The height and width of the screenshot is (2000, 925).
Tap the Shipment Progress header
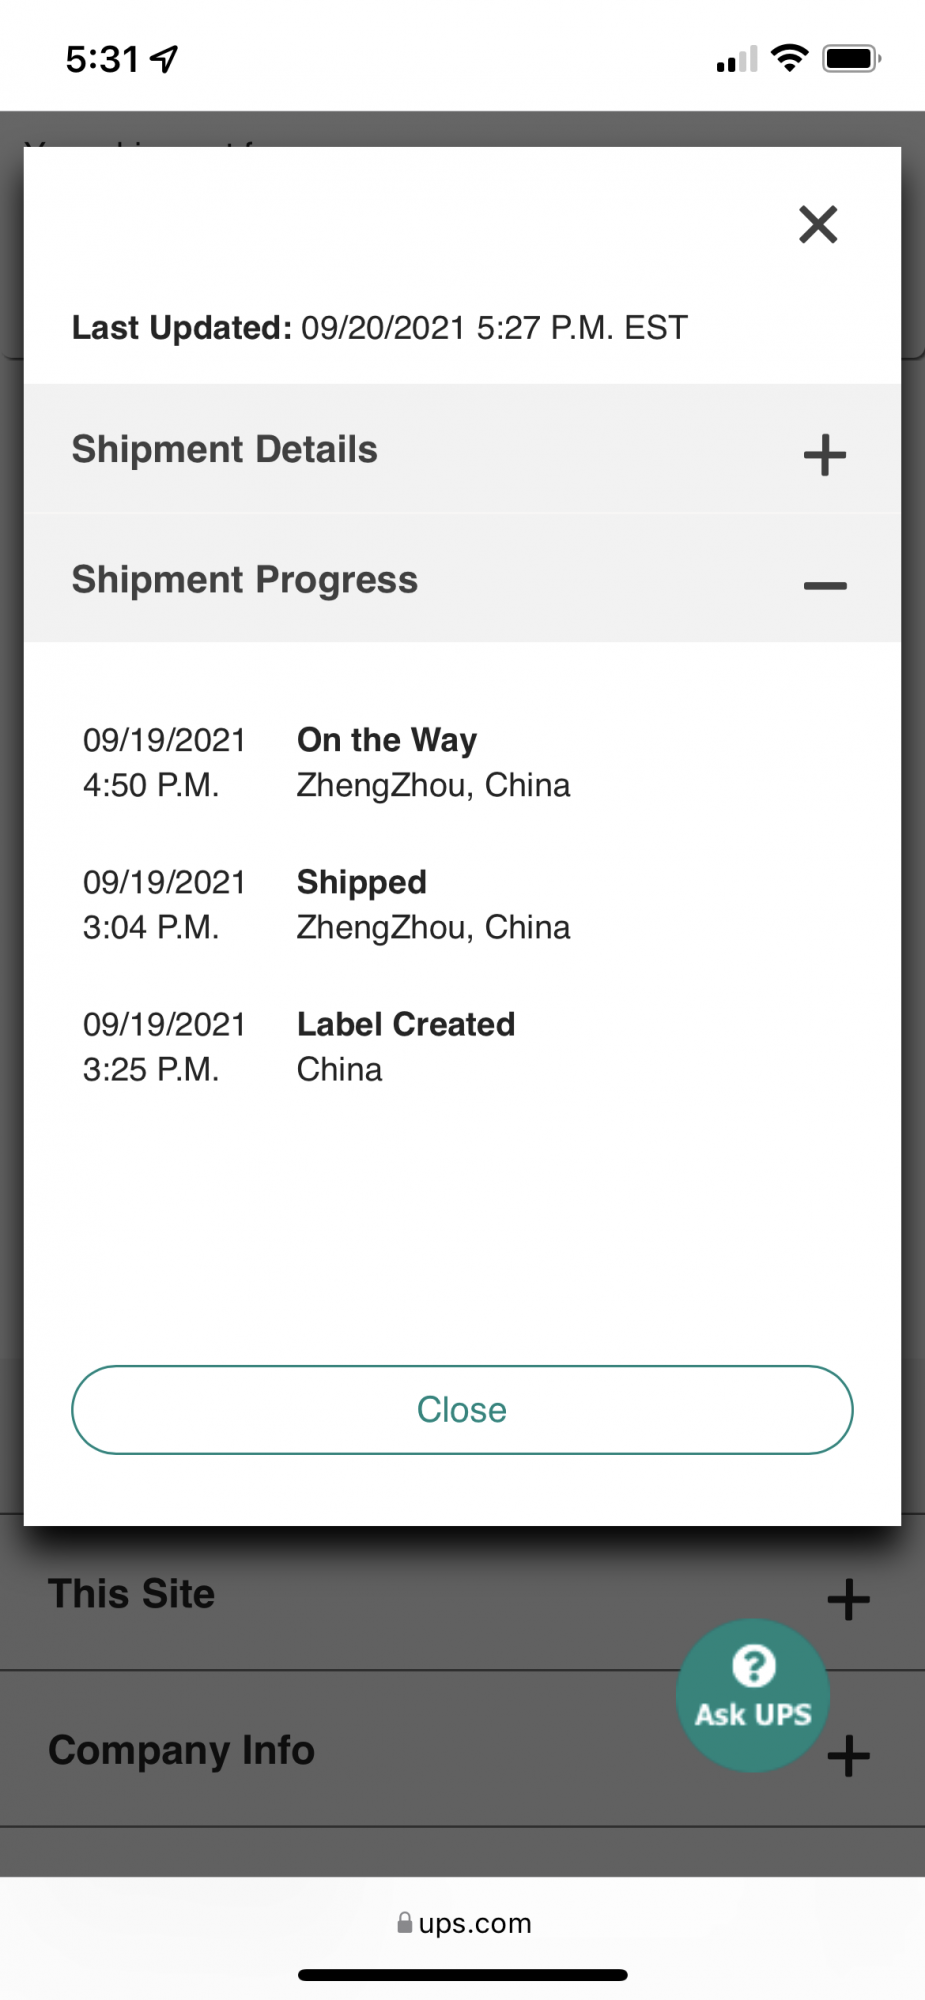(245, 580)
